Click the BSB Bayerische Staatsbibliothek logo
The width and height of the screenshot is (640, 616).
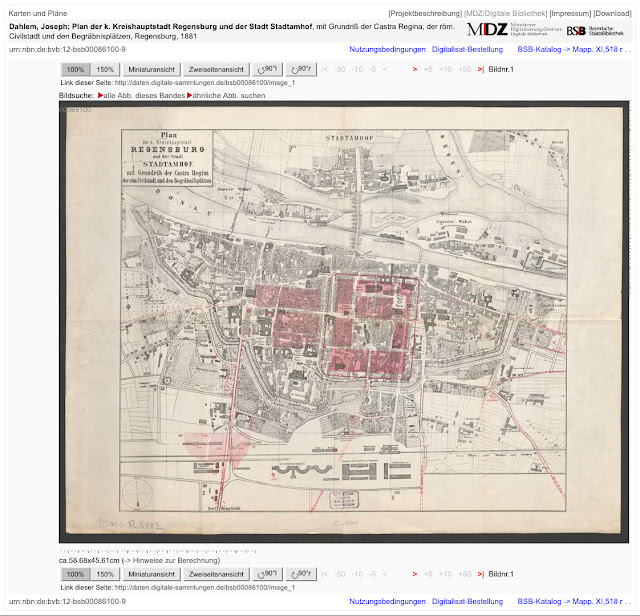coord(595,31)
